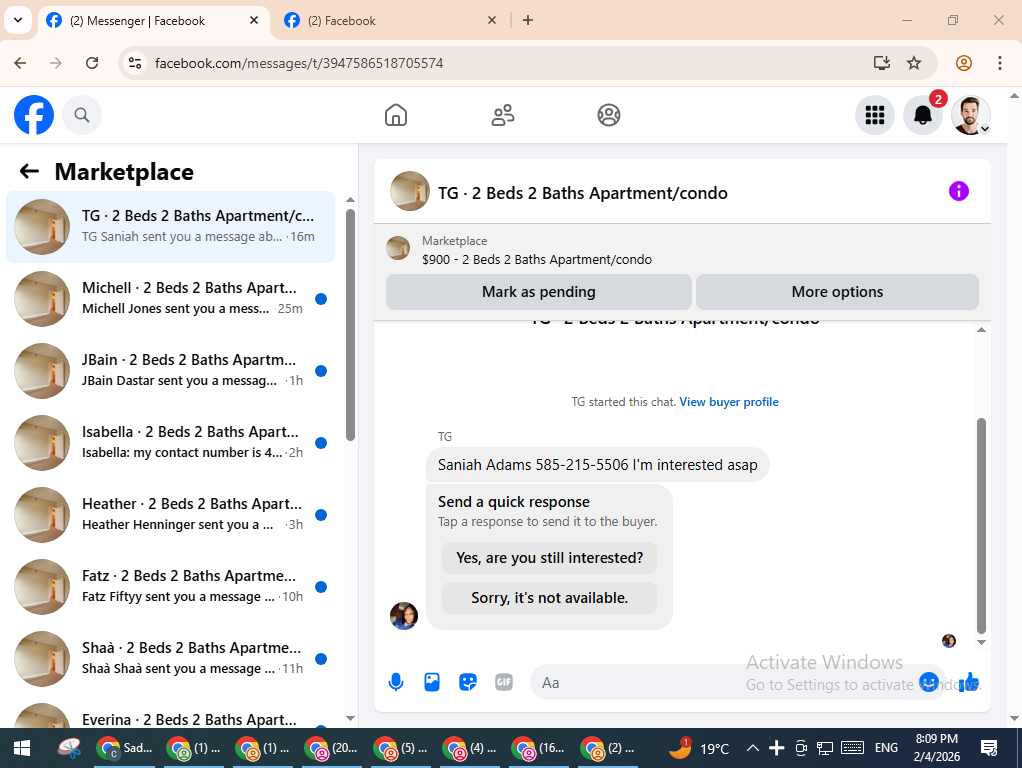This screenshot has height=768, width=1022.
Task: Open the Friends icon in top navigation
Action: tap(503, 115)
